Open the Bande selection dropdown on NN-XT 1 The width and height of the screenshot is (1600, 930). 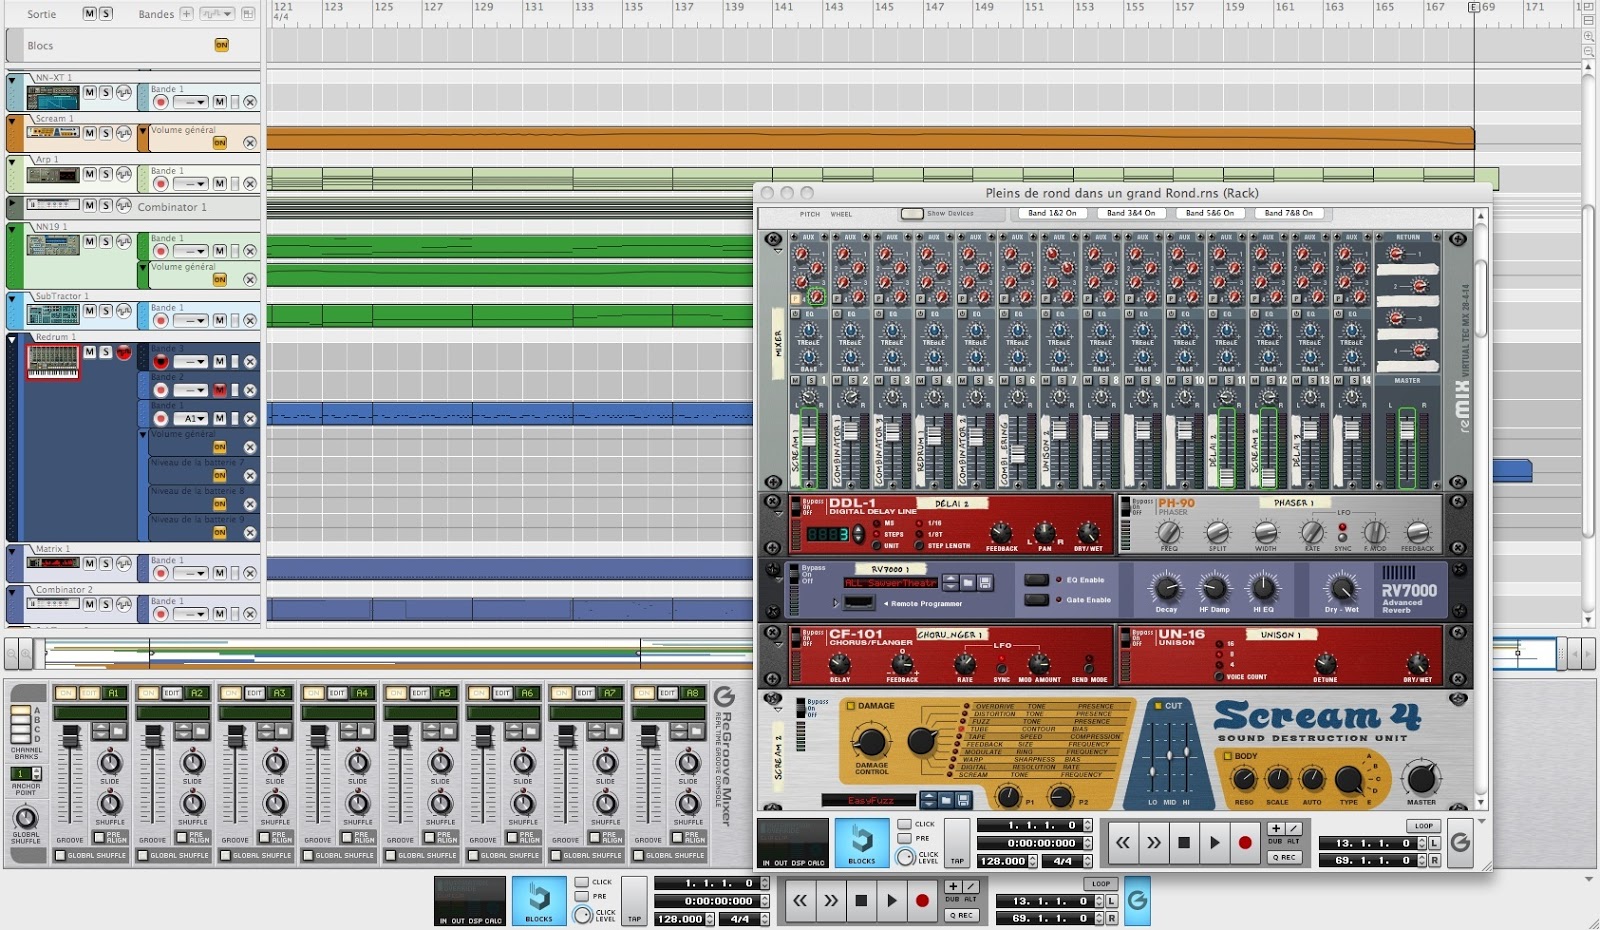[x=190, y=101]
